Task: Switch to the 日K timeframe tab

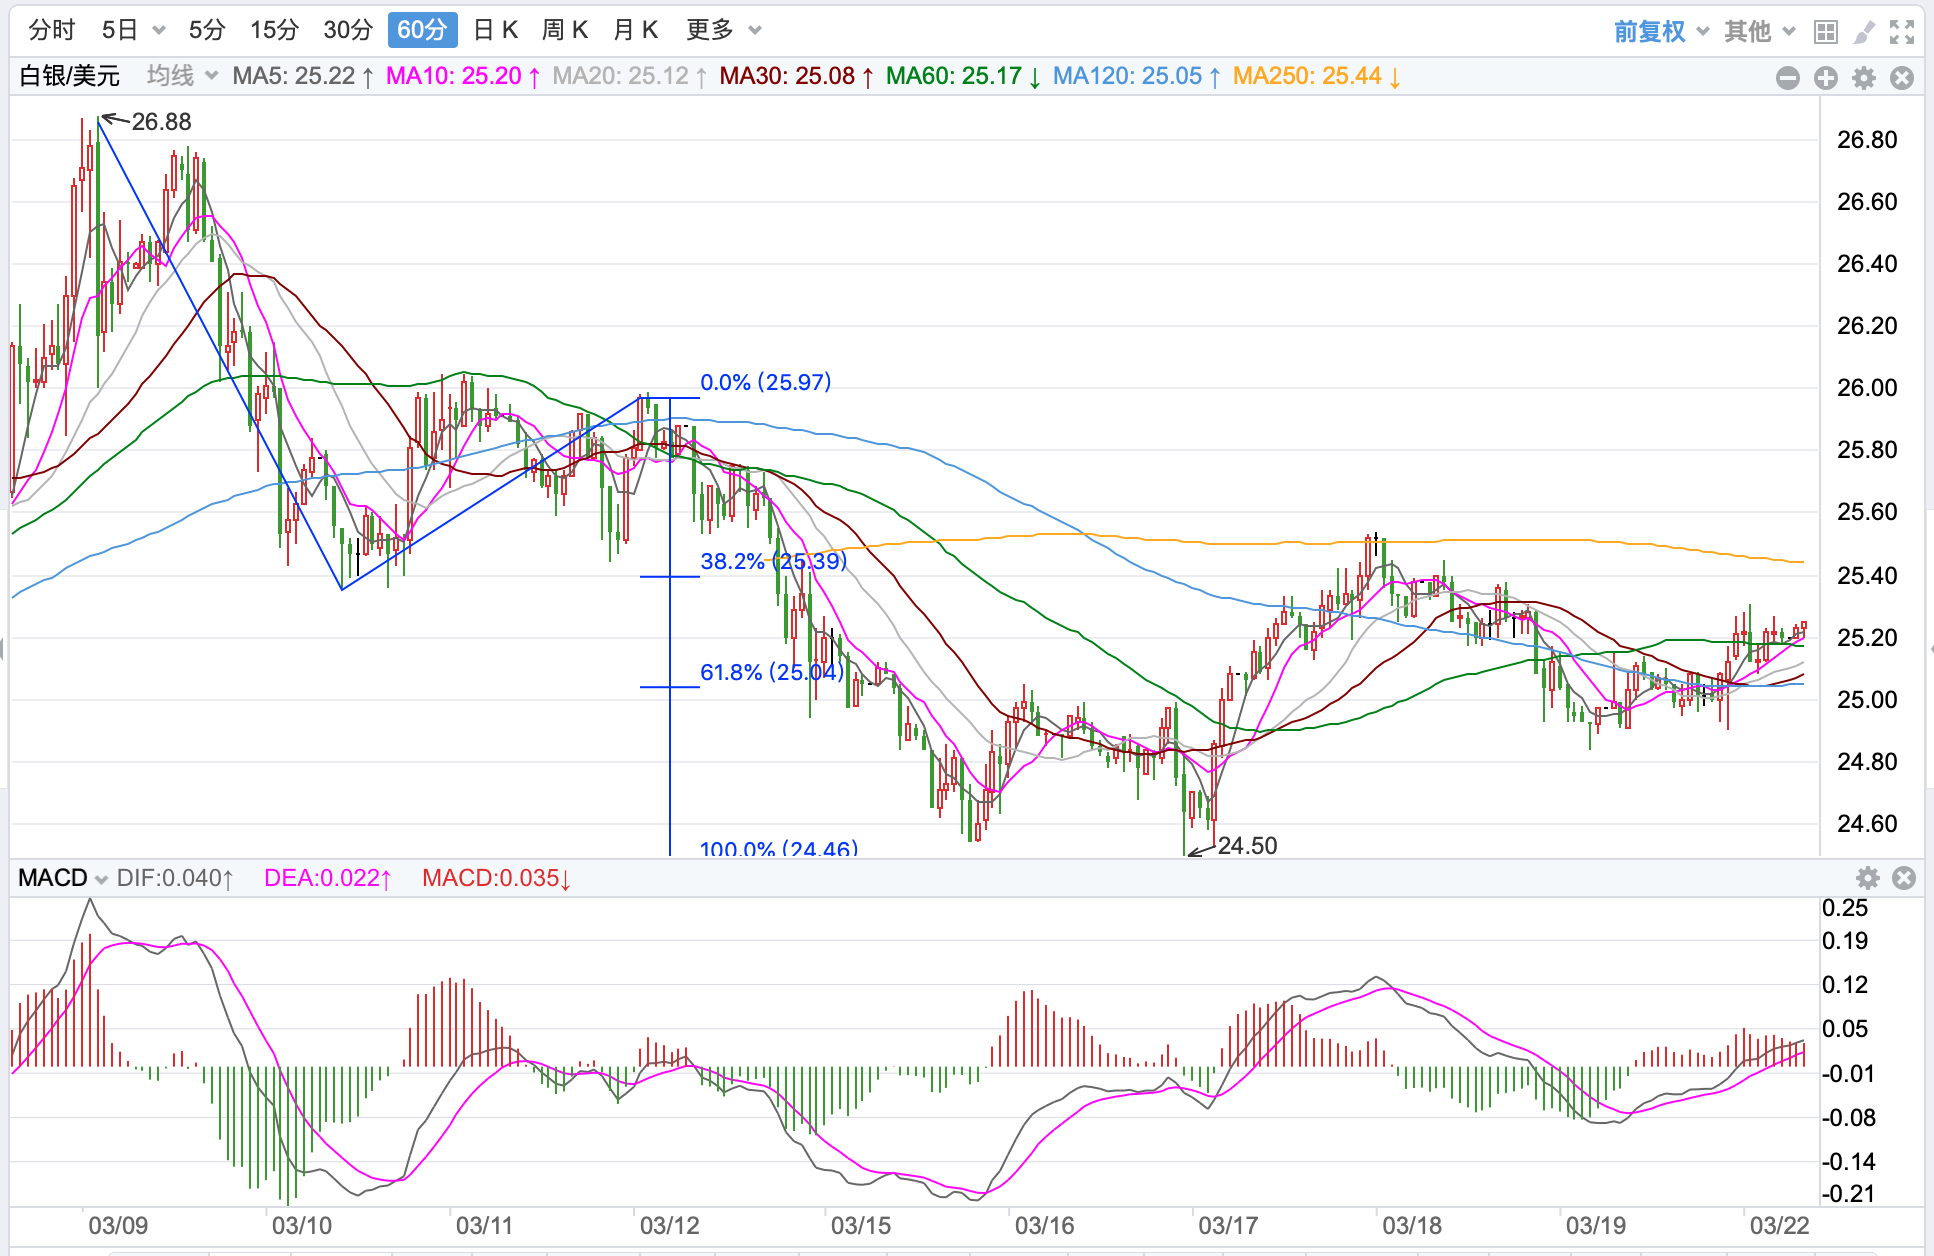Action: tap(495, 30)
